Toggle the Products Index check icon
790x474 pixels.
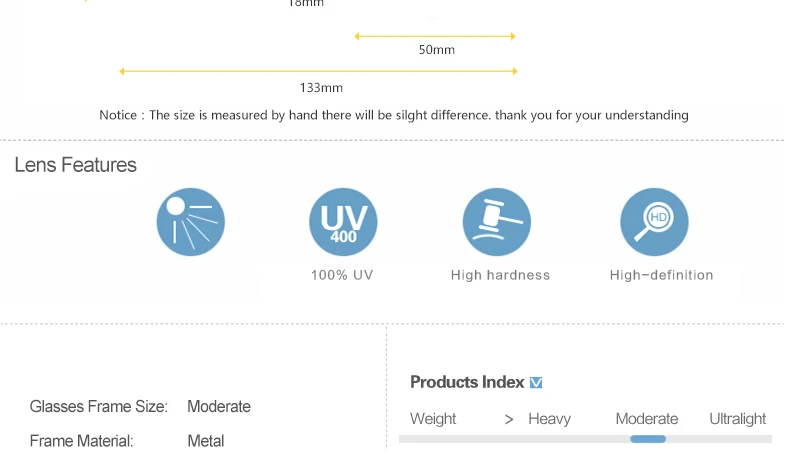pos(536,382)
